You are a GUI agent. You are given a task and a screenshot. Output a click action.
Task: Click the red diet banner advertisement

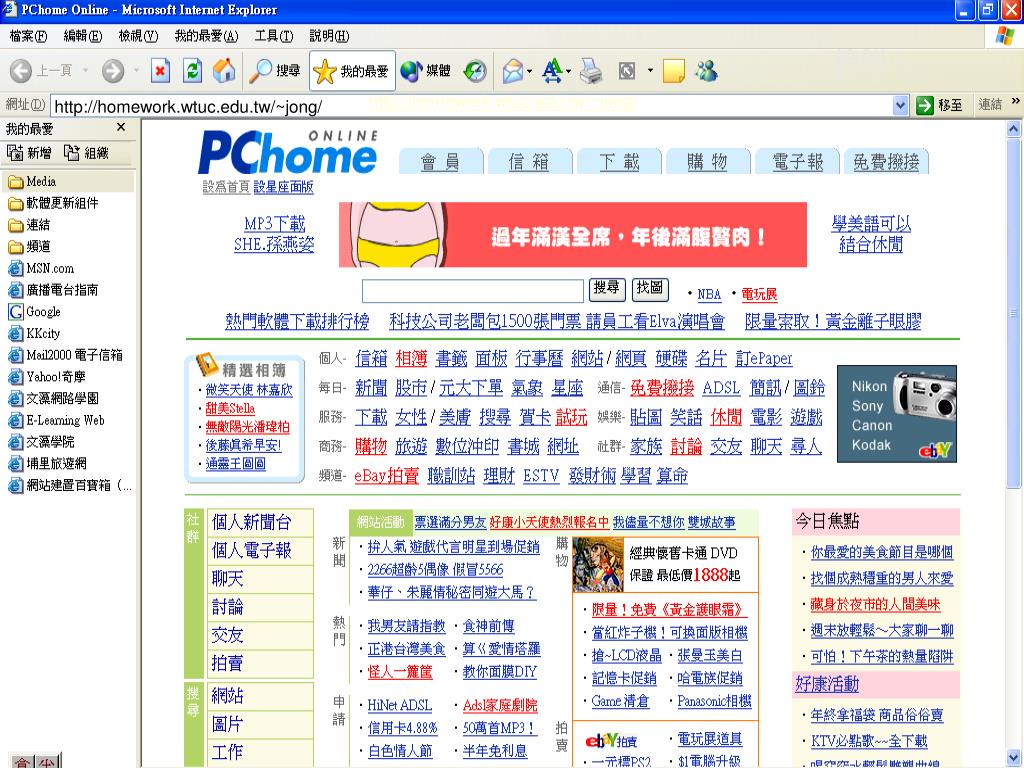tap(573, 234)
